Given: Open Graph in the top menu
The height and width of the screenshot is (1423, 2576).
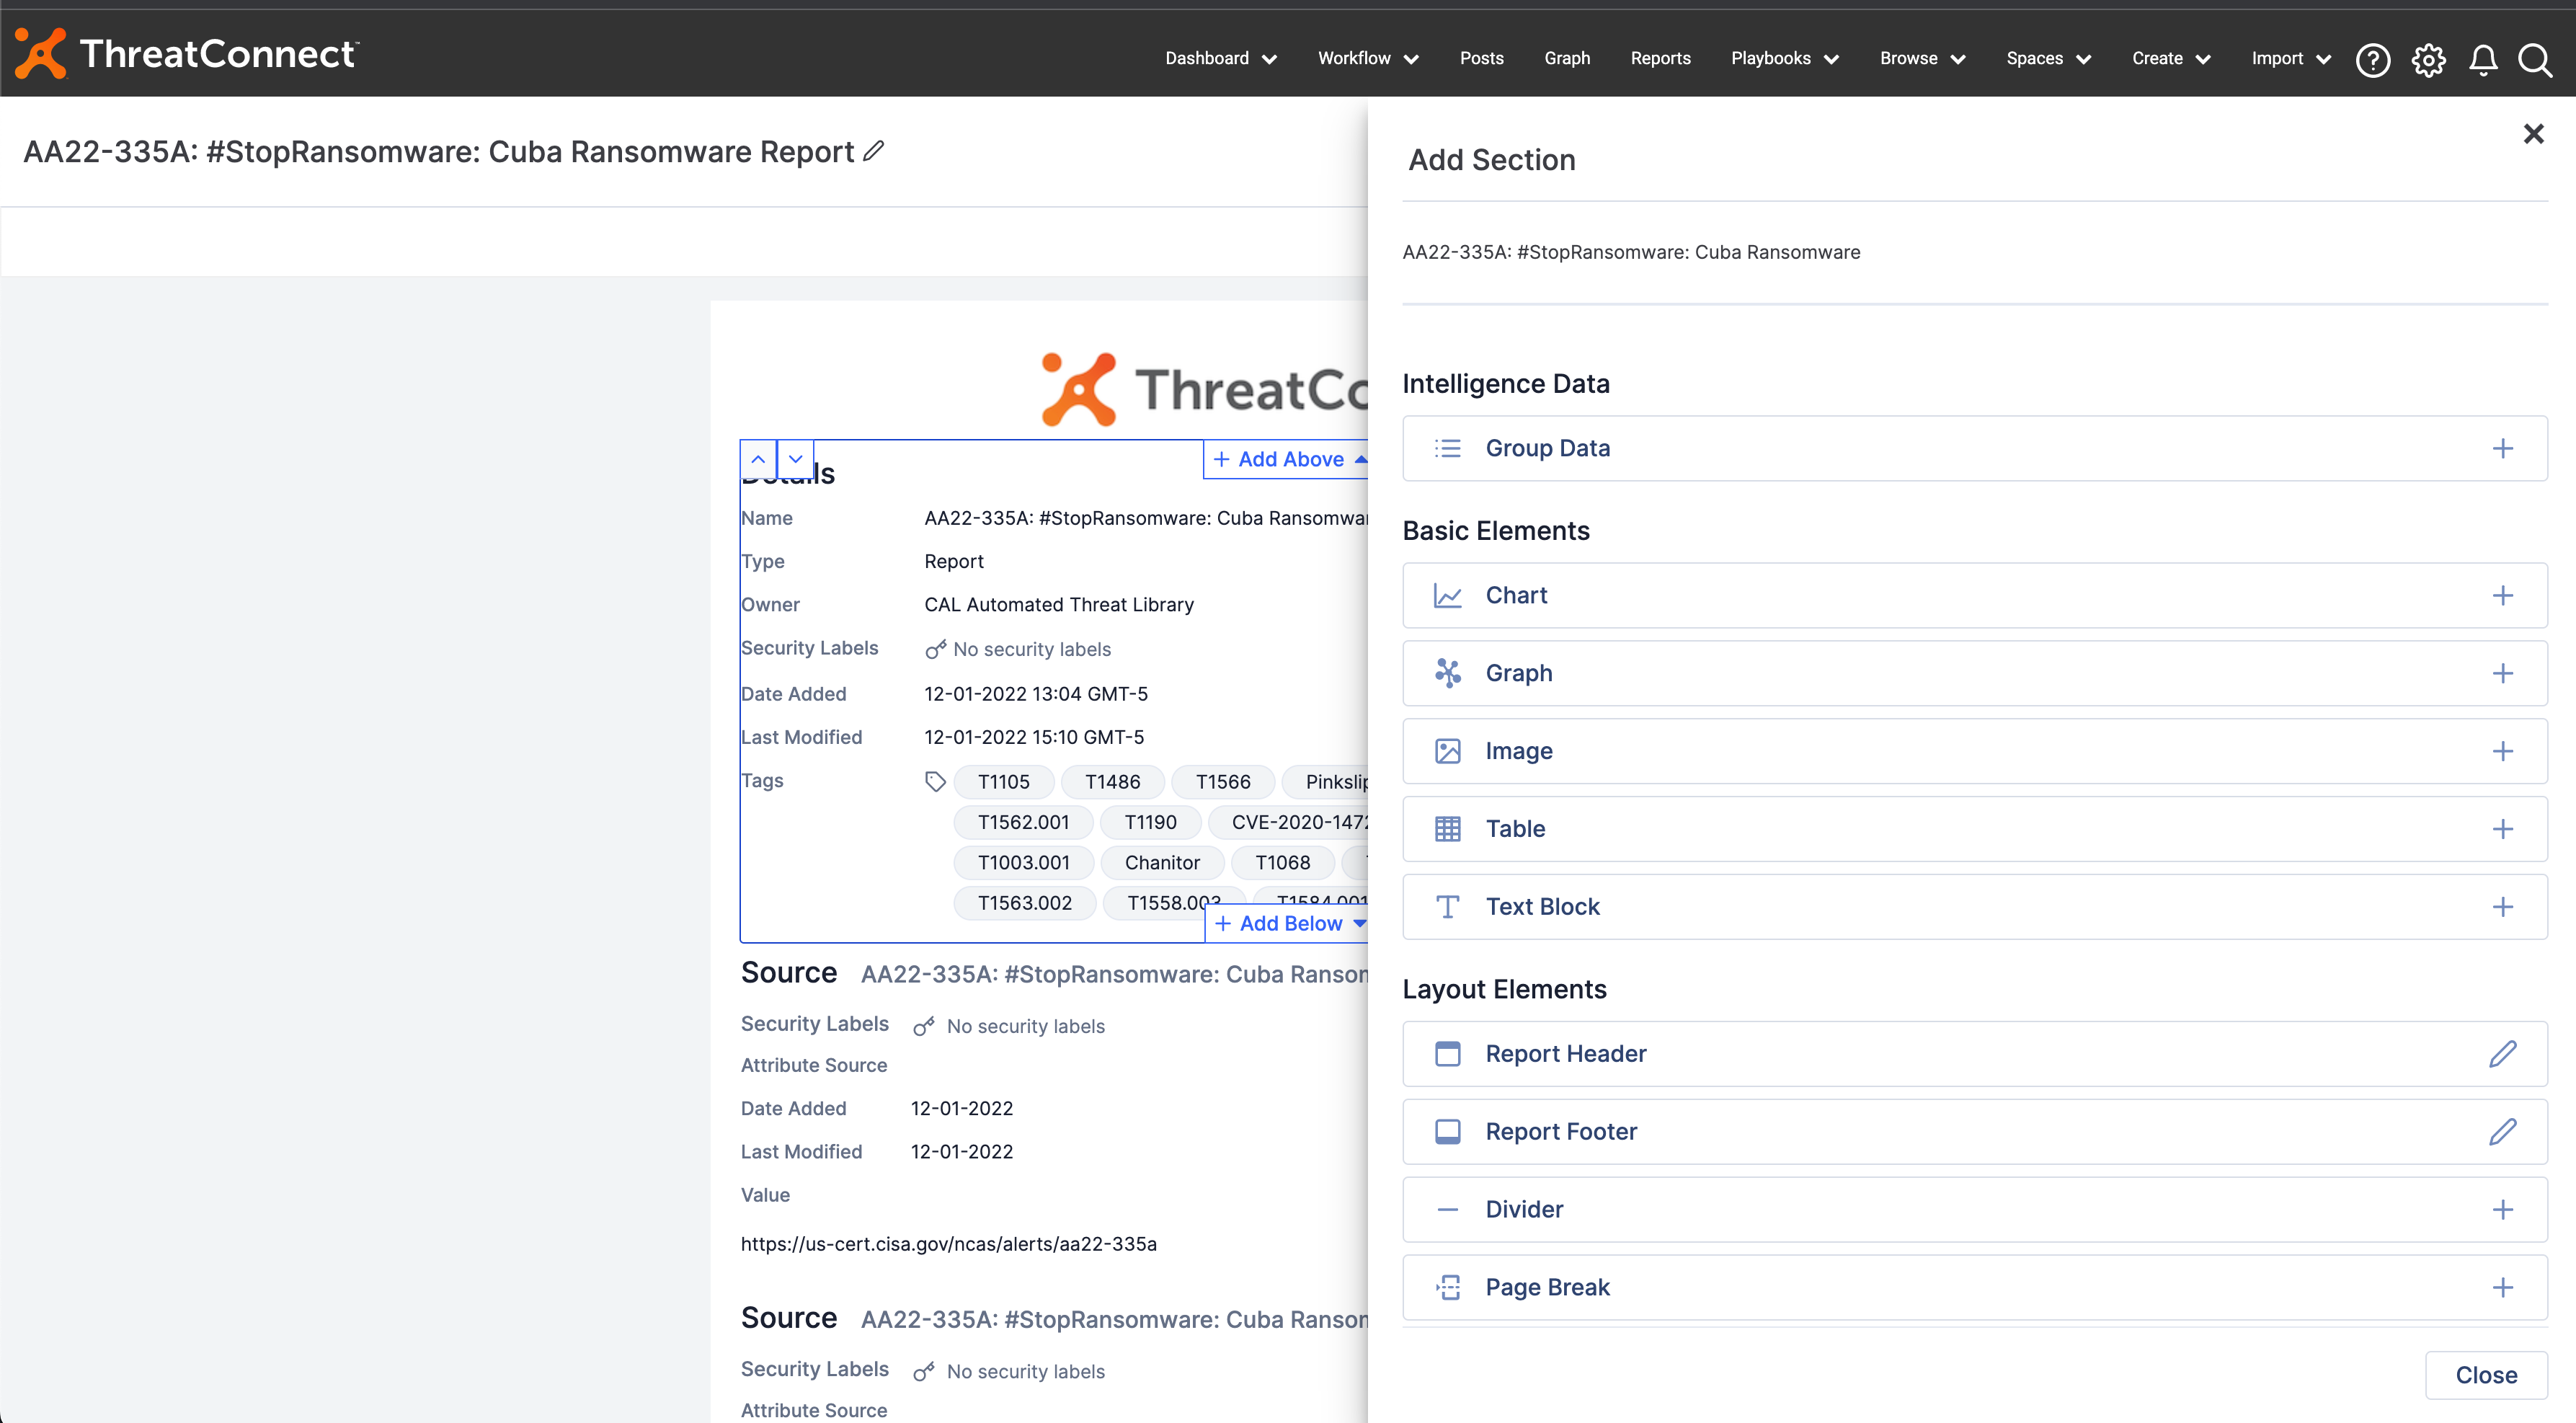Looking at the screenshot, I should pos(1566,59).
